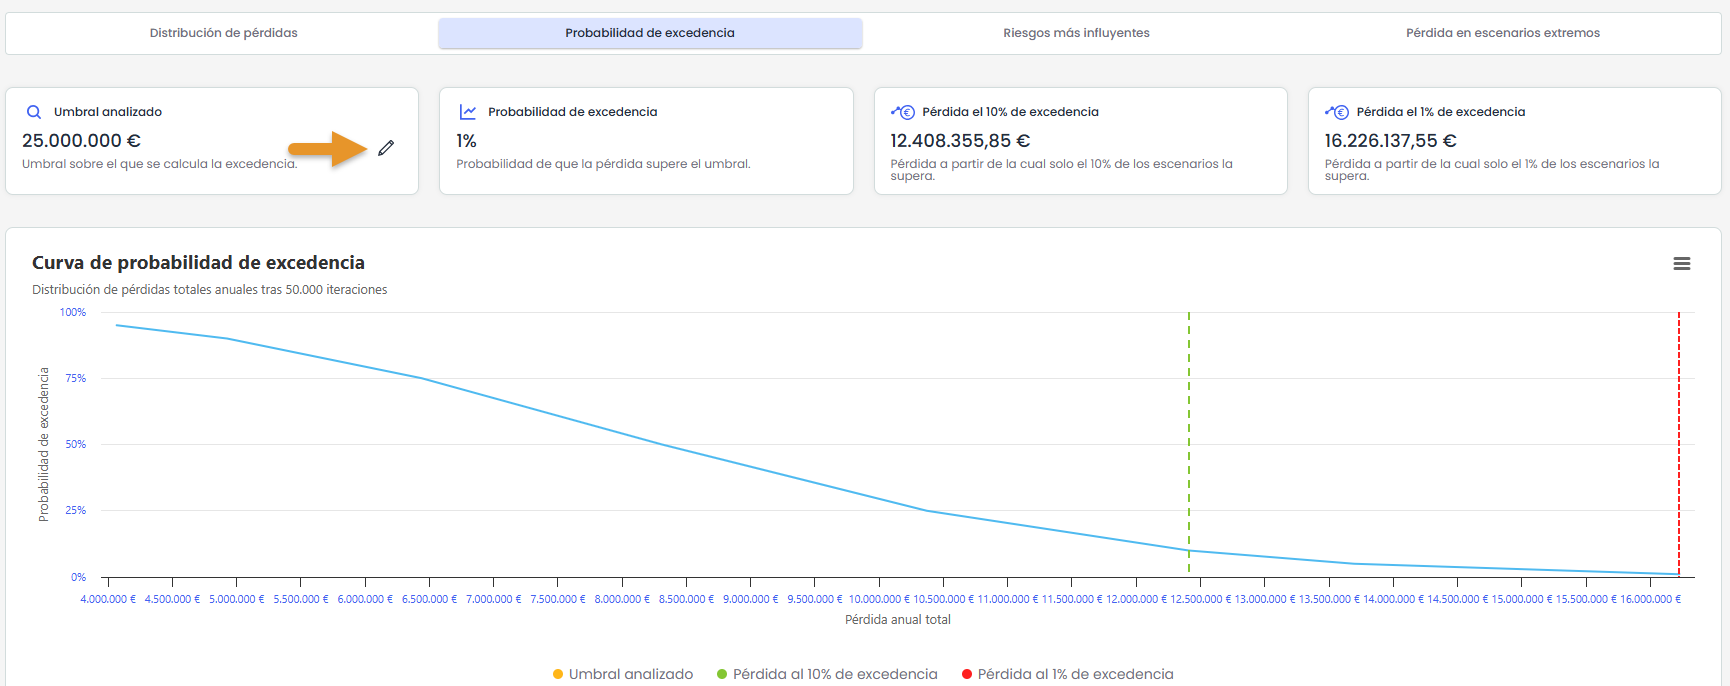Screen dimensions: 1730x686
Task: Click the Curva de probabilidad de excedencia title
Action: pos(198,263)
